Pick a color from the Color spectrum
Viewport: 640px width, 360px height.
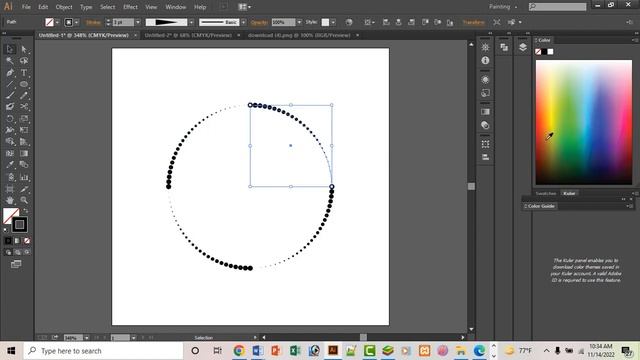(x=584, y=122)
